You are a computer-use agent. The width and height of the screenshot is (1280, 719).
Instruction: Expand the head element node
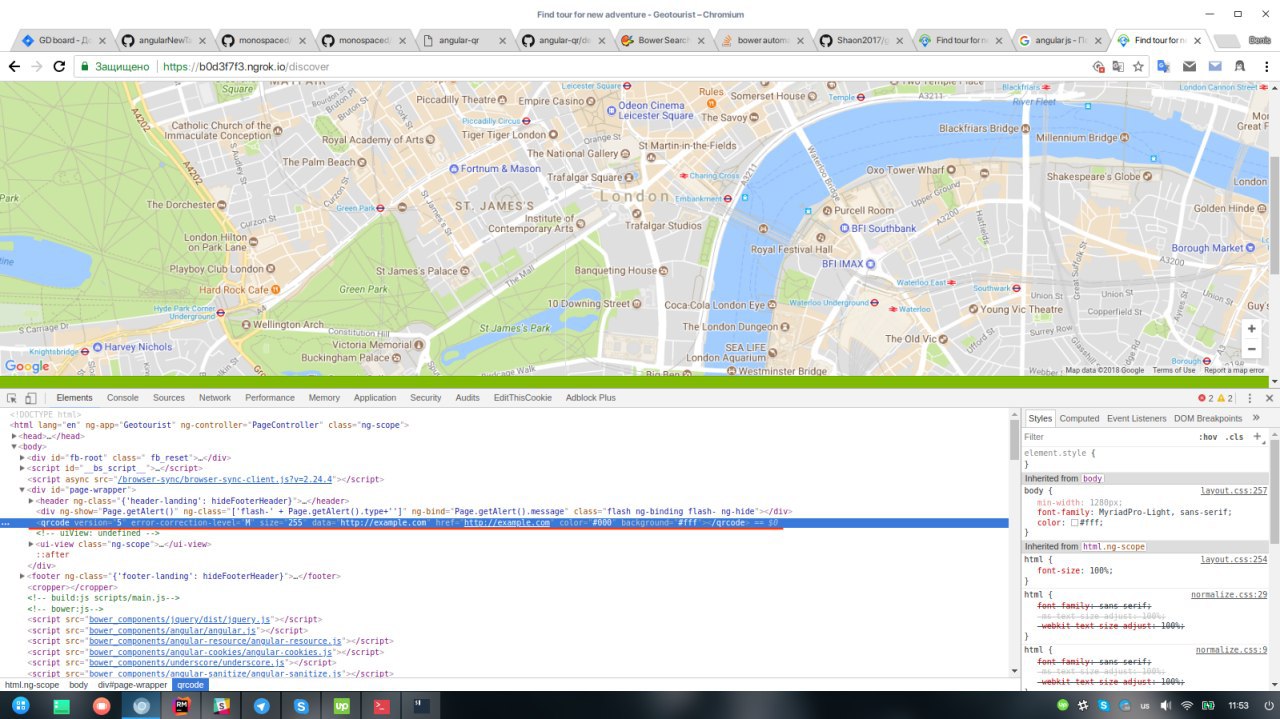14,436
